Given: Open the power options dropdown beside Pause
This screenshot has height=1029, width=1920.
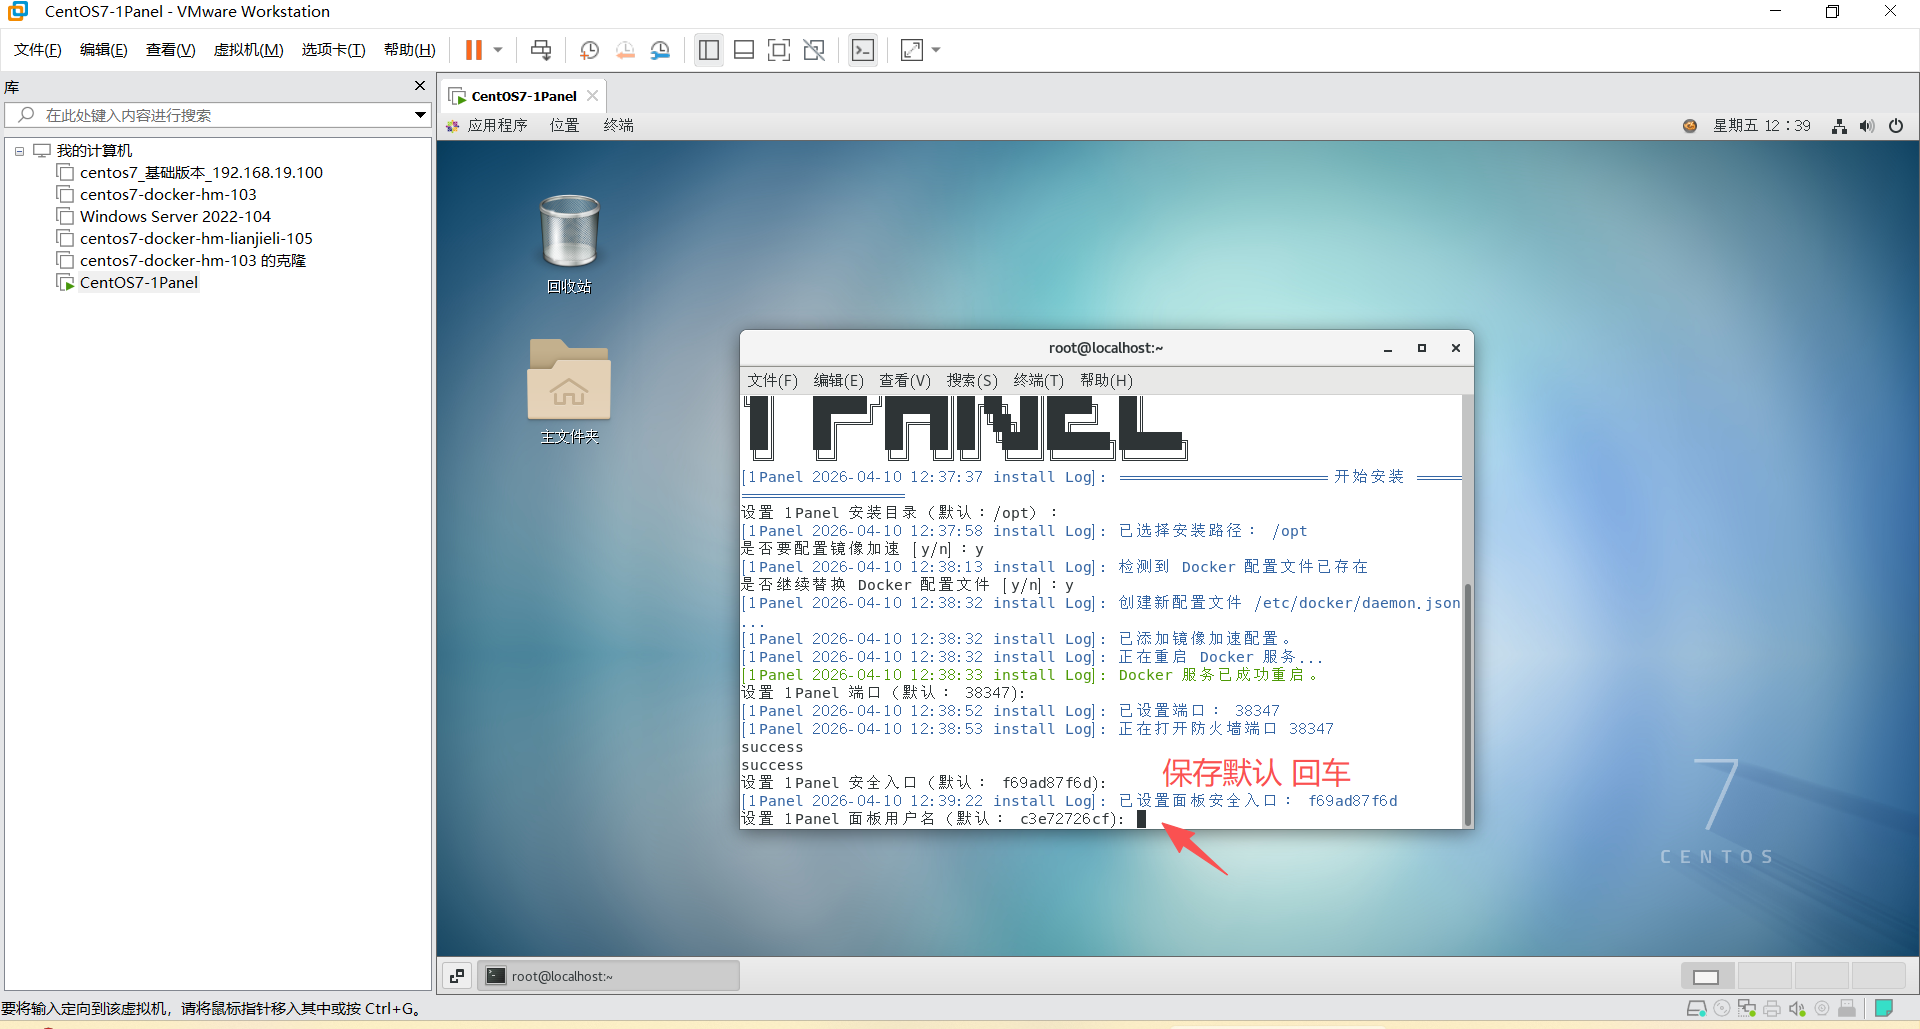Looking at the screenshot, I should 498,50.
